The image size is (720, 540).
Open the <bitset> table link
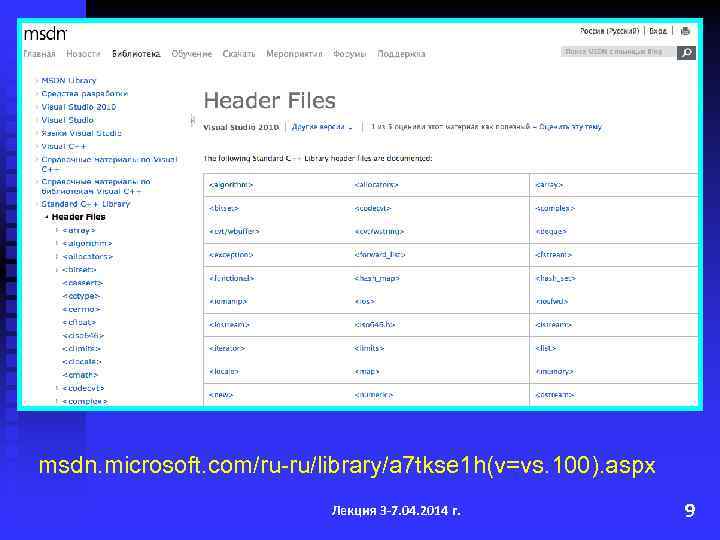[224, 208]
